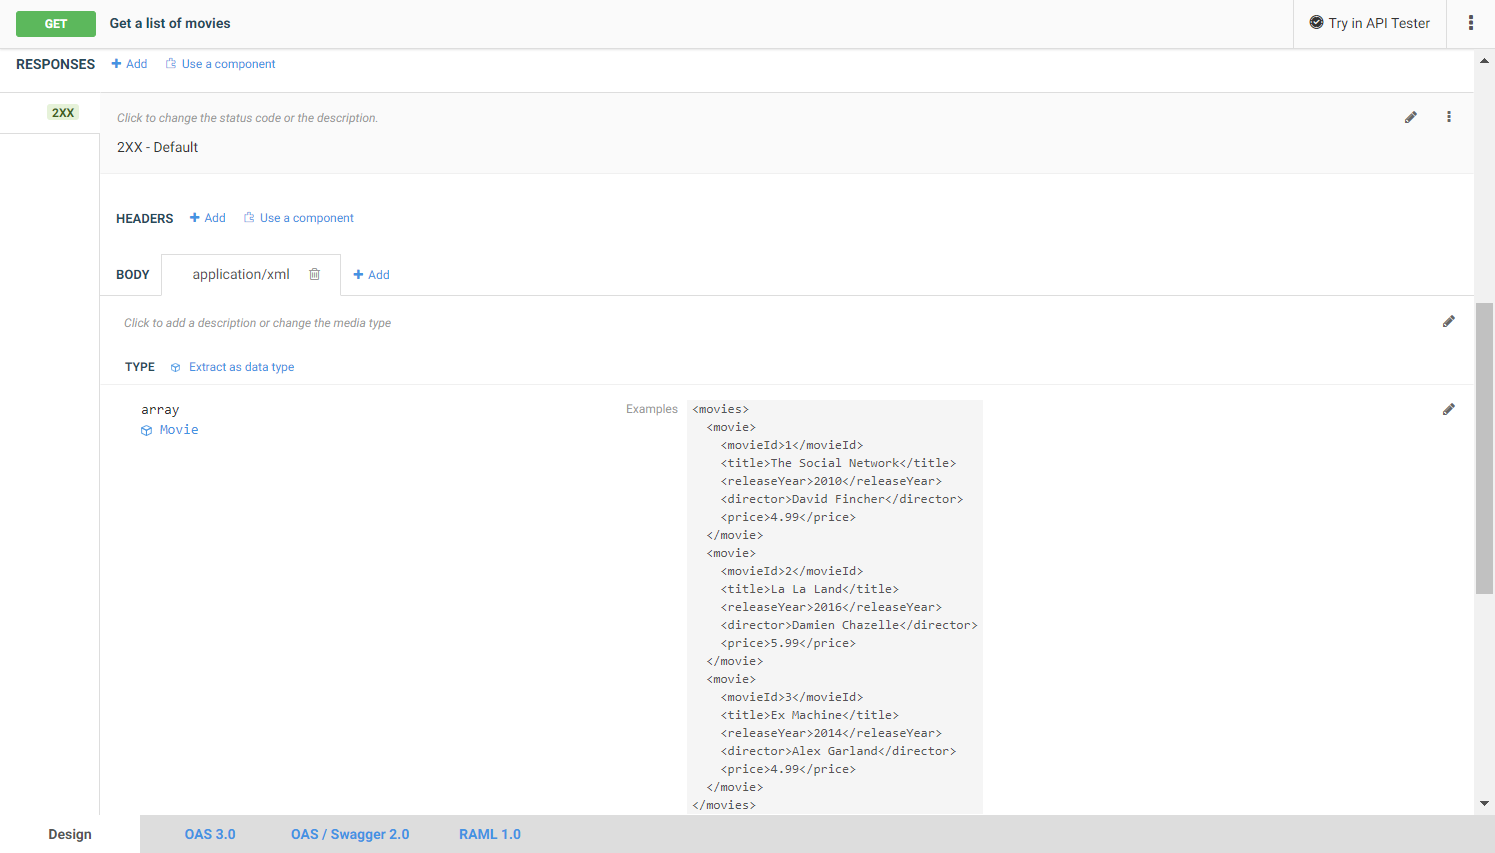1495x853 pixels.
Task: Delete the application/xml body with trash icon
Action: 314,274
